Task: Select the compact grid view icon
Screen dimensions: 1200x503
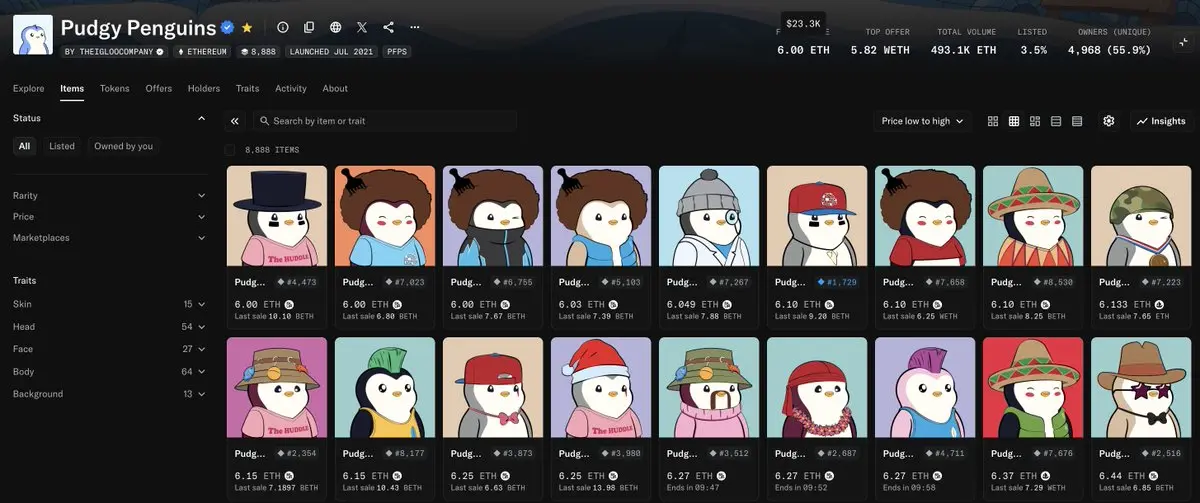Action: click(1014, 121)
